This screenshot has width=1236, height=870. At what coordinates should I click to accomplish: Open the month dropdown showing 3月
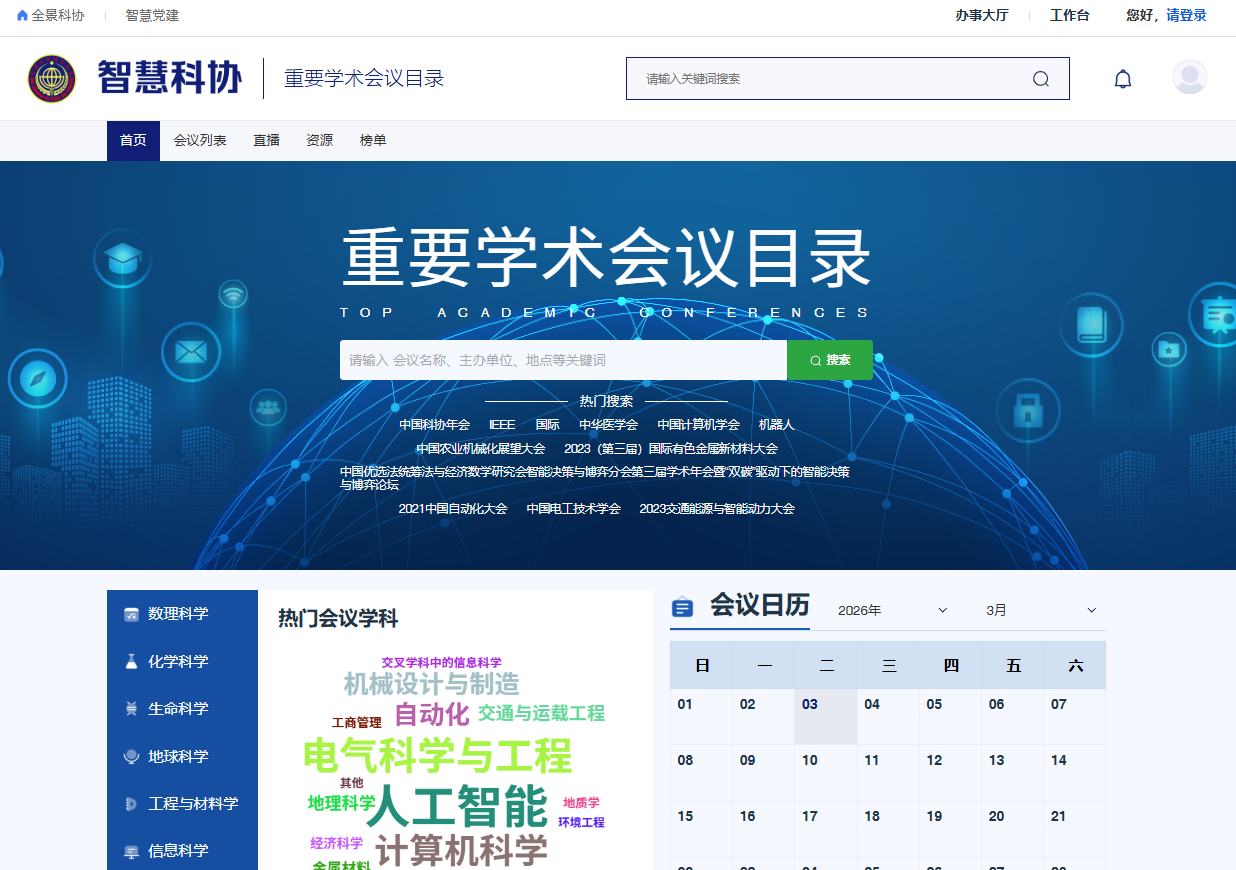[1042, 609]
